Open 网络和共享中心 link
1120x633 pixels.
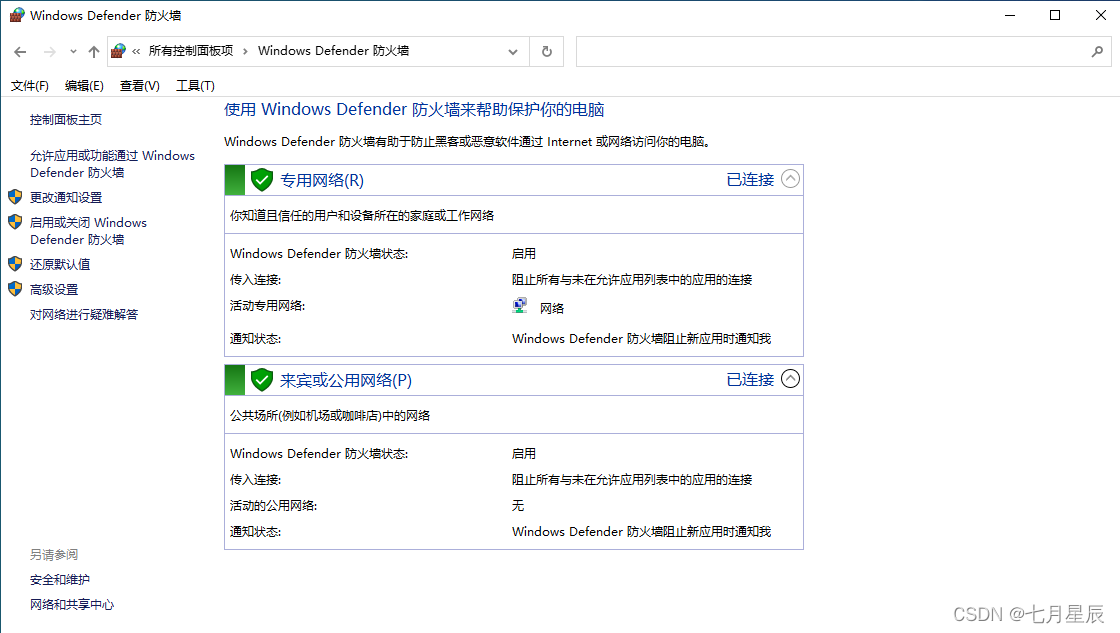click(72, 604)
